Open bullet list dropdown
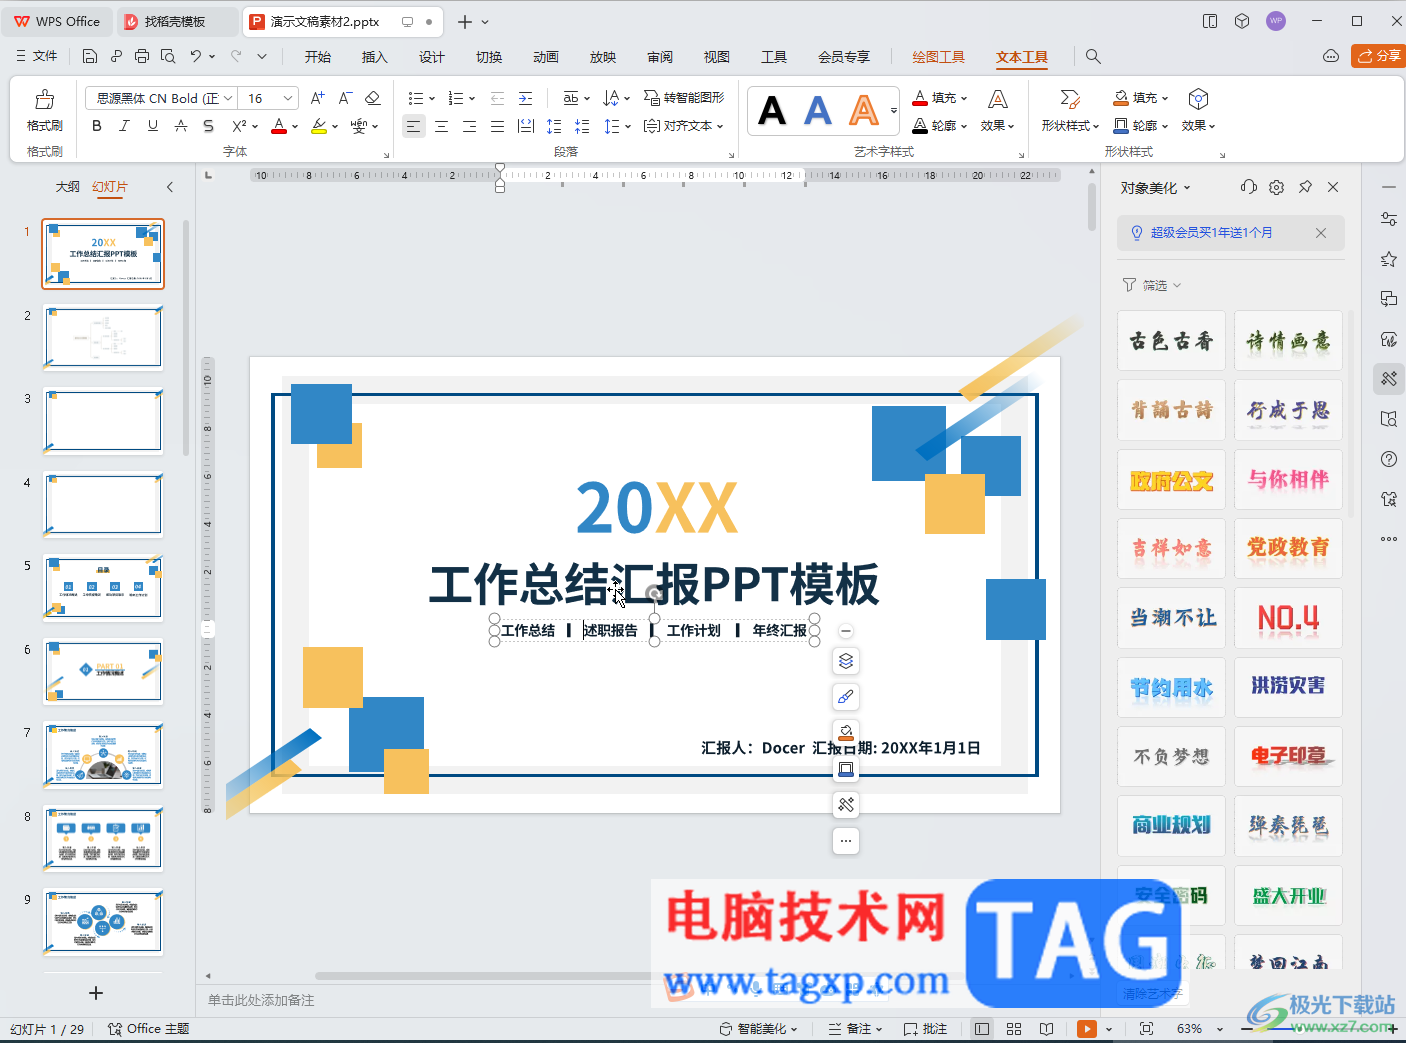The image size is (1406, 1043). click(x=431, y=98)
